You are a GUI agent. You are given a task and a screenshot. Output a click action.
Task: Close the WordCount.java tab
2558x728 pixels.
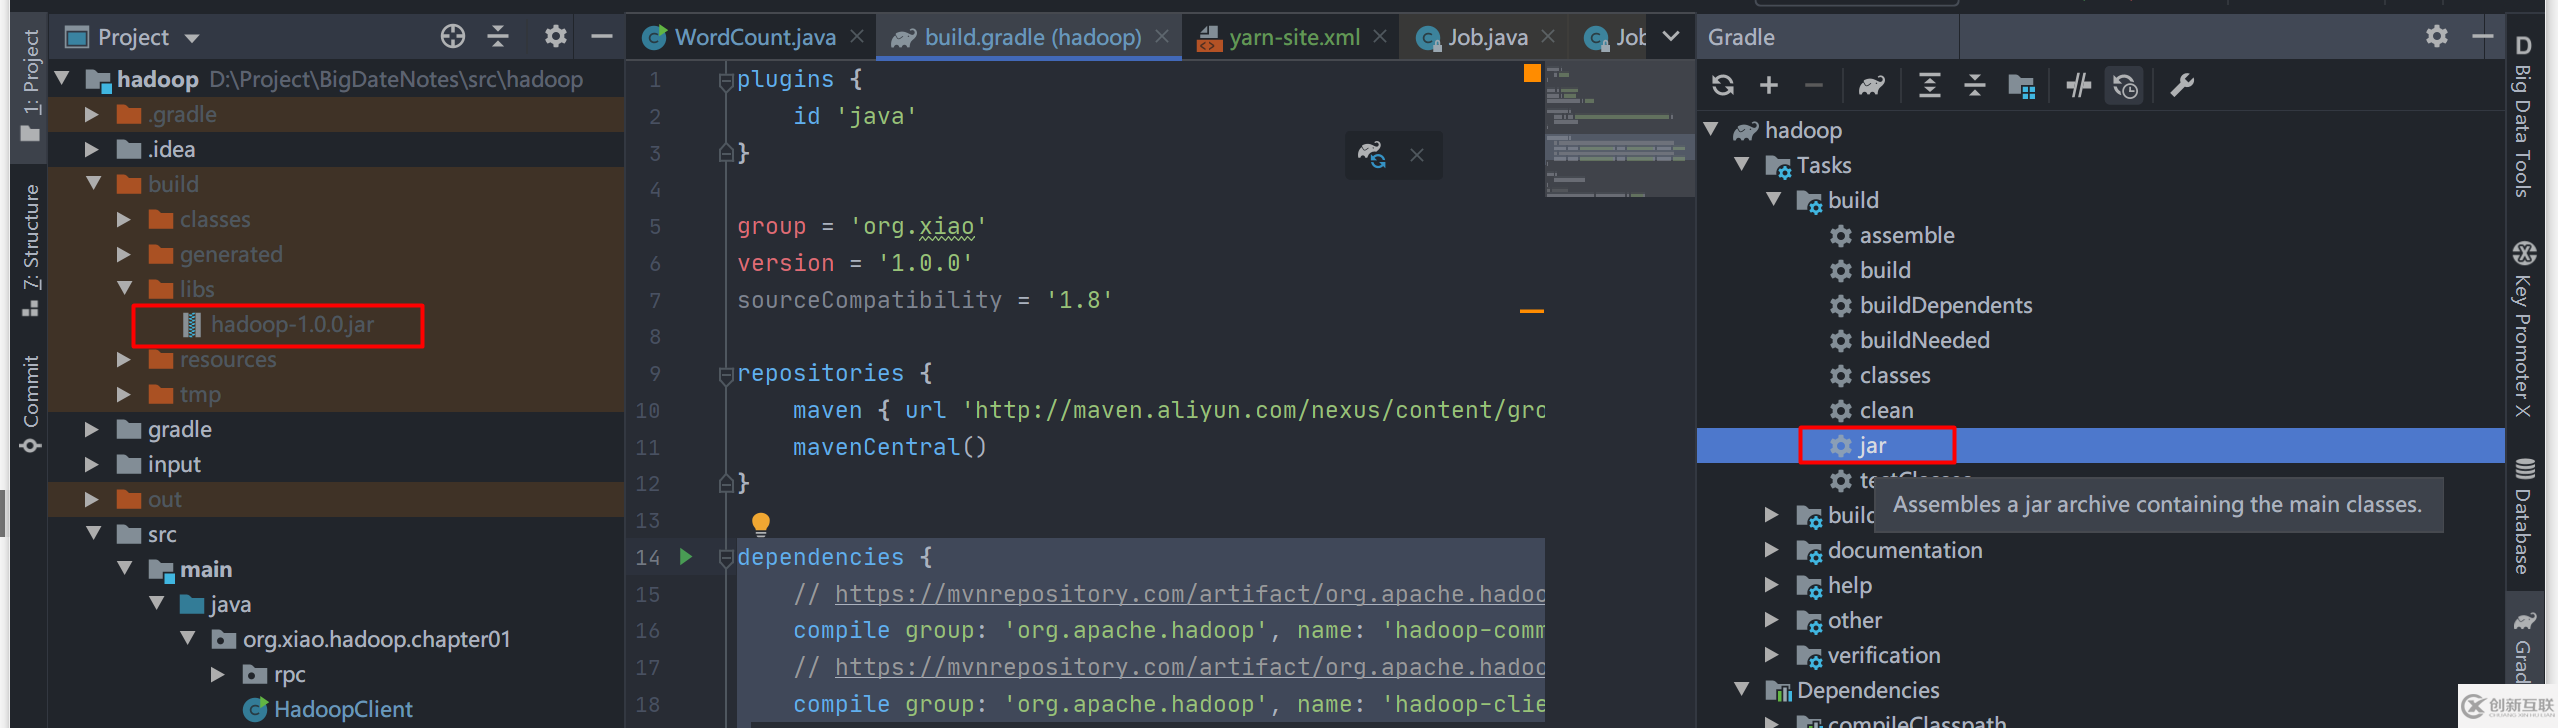pos(857,37)
